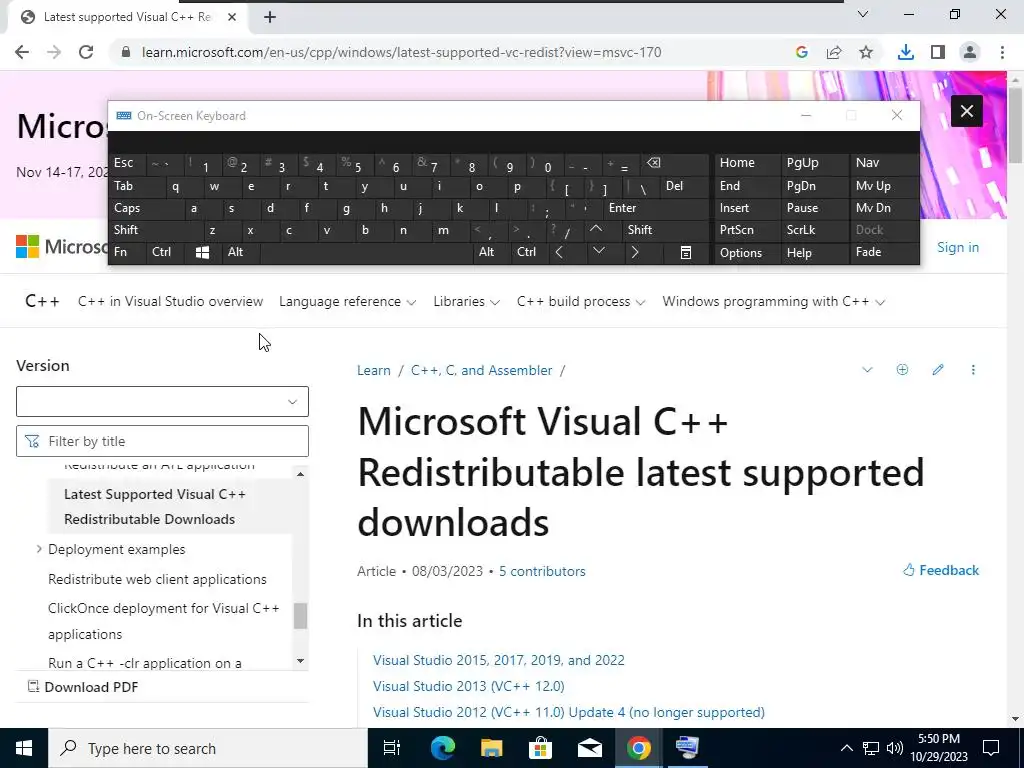The width and height of the screenshot is (1024, 768).
Task: Select Redistribute web client applications item
Action: coord(157,579)
